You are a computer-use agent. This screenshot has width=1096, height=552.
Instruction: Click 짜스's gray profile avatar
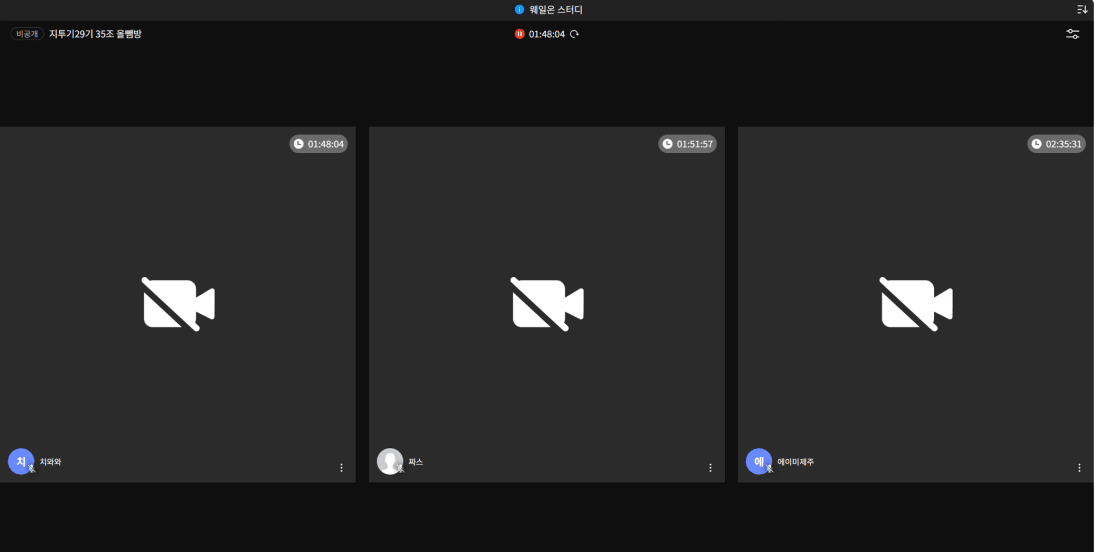pos(389,461)
